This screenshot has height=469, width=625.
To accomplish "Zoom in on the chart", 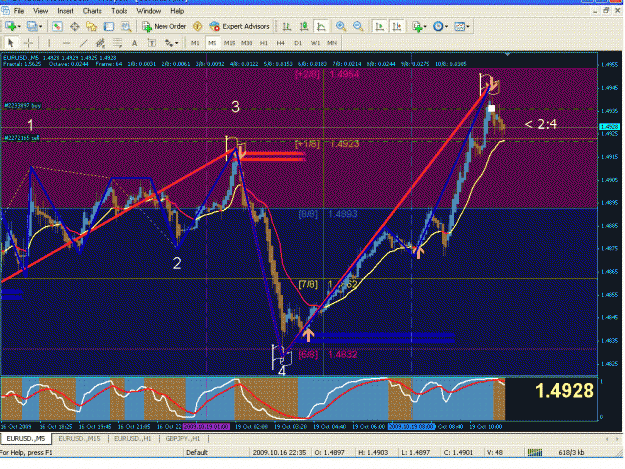I will tap(341, 27).
